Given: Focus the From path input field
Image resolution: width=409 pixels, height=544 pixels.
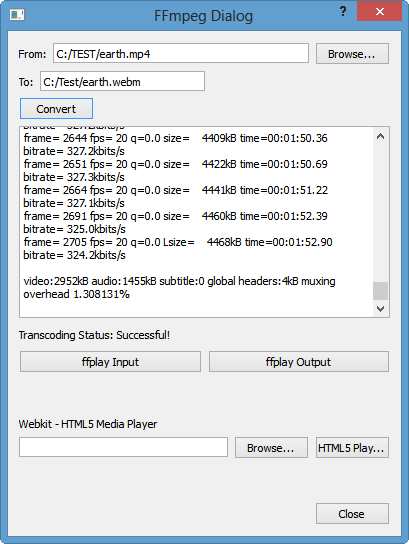Looking at the screenshot, I should [181, 53].
